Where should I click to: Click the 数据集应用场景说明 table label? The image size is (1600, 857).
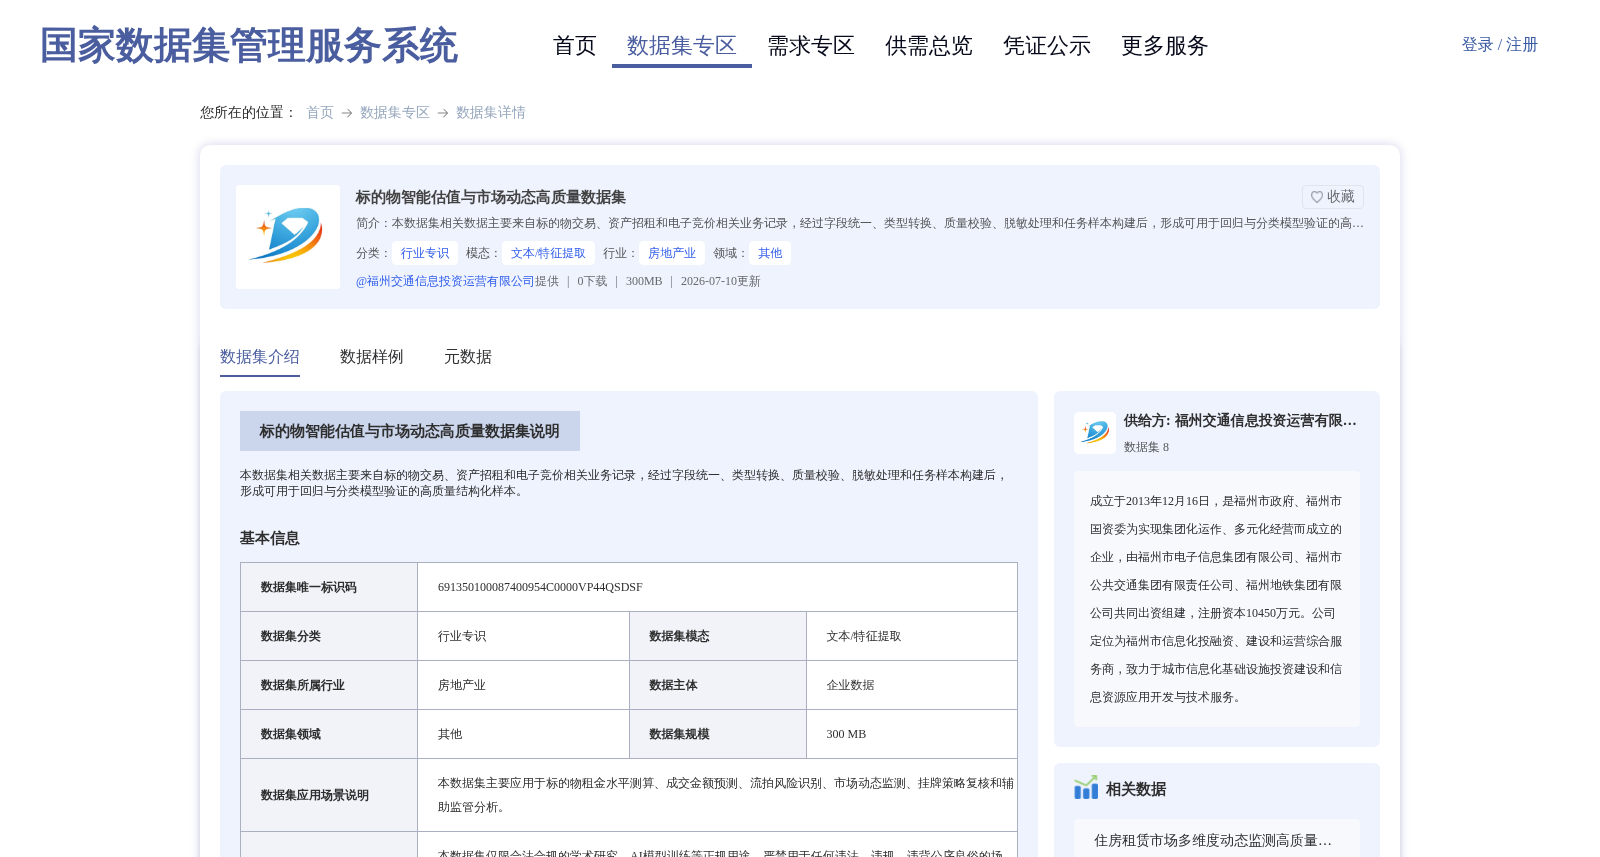[x=315, y=795]
